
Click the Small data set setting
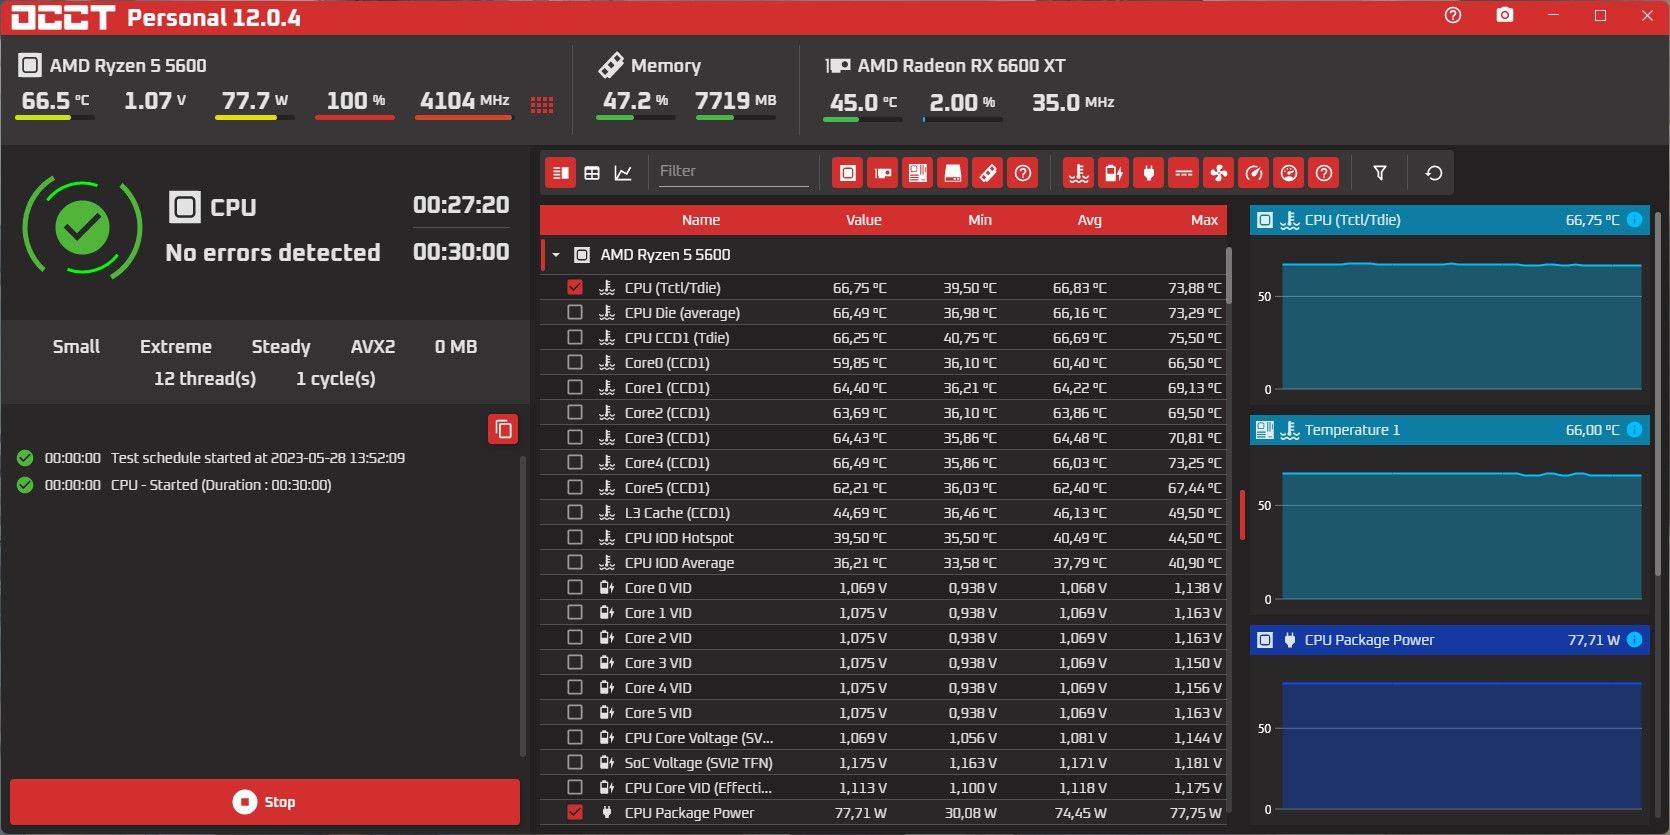[76, 347]
